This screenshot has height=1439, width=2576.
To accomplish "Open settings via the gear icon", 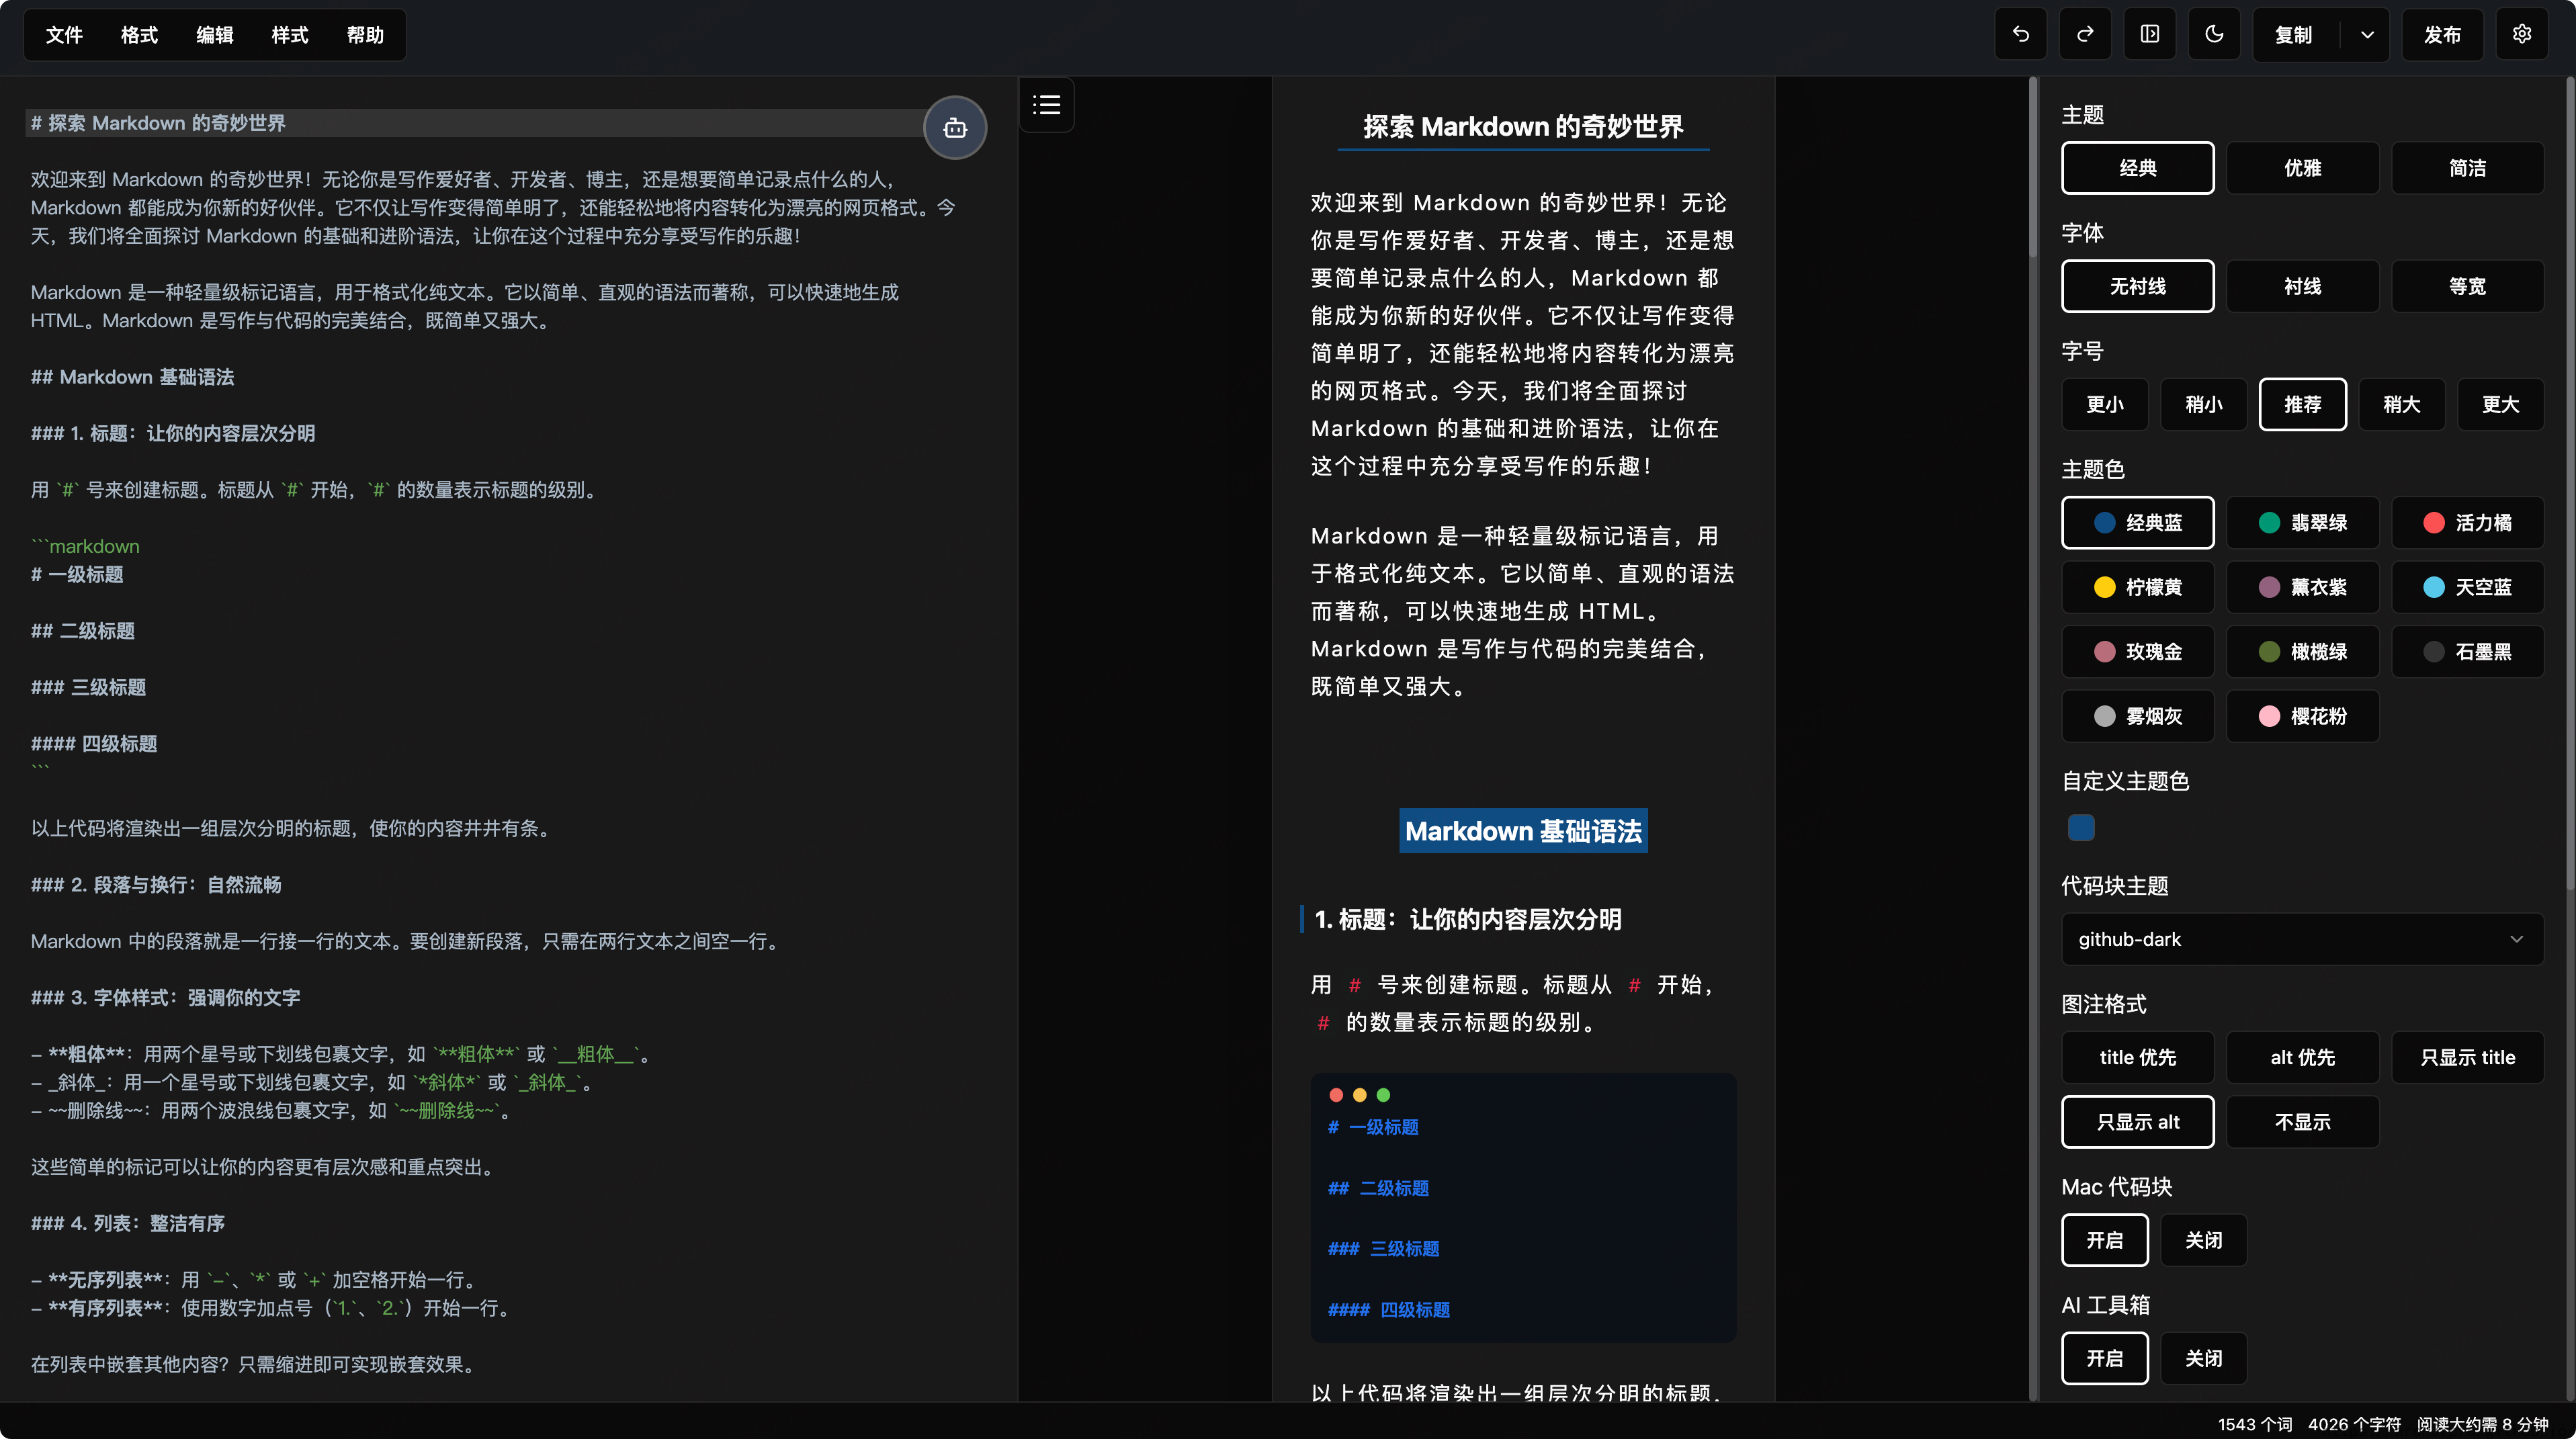I will 2522,35.
